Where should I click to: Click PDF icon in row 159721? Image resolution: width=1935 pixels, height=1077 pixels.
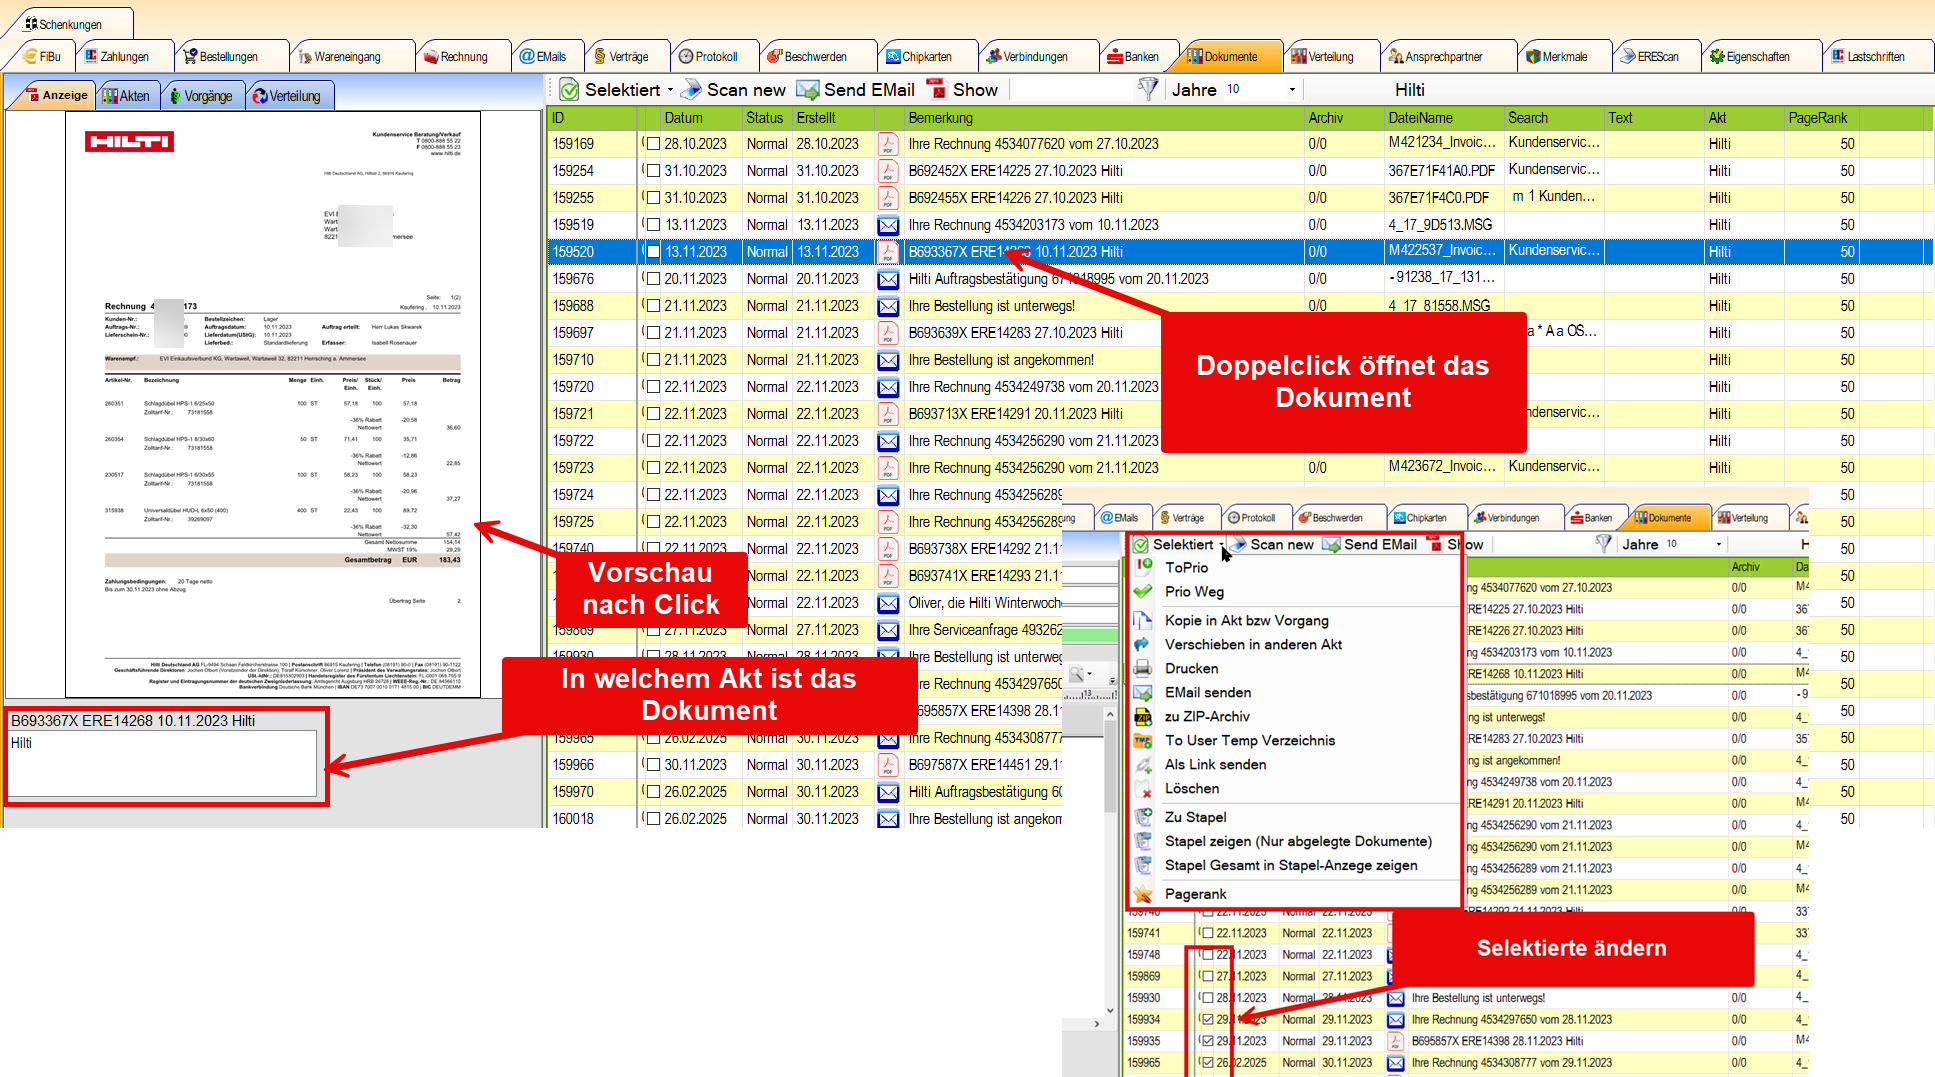point(888,414)
